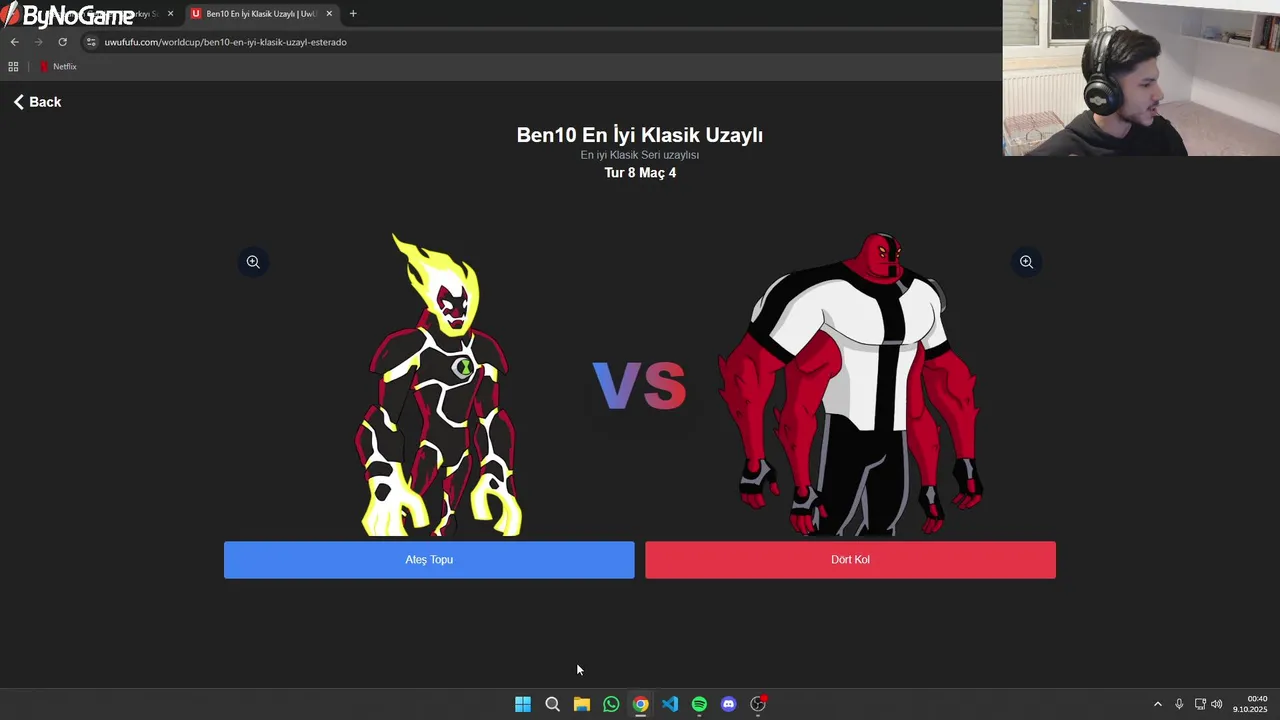1280x720 pixels.
Task: Switch to the Ben10 En İyi Klasik Uzaylı tab
Action: (x=261, y=14)
